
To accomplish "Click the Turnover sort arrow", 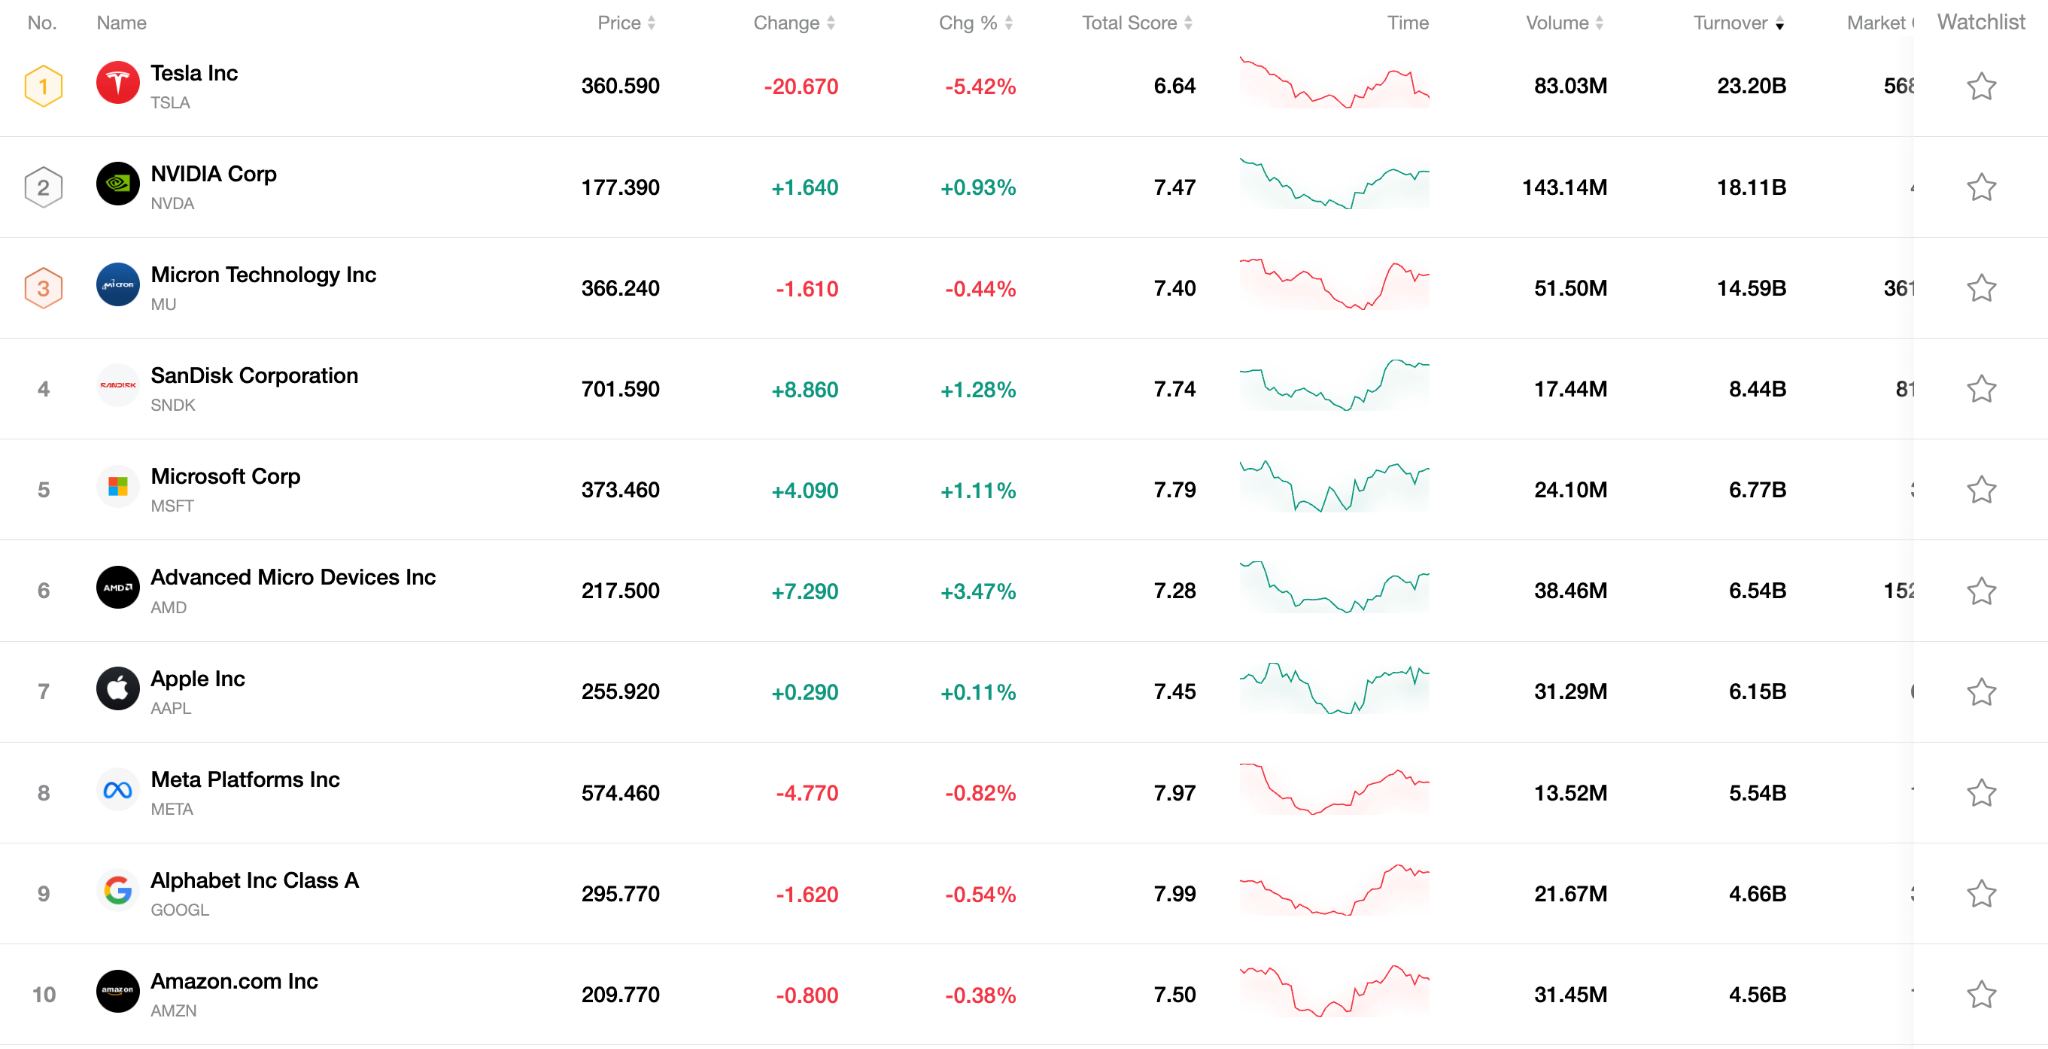I will [1782, 22].
